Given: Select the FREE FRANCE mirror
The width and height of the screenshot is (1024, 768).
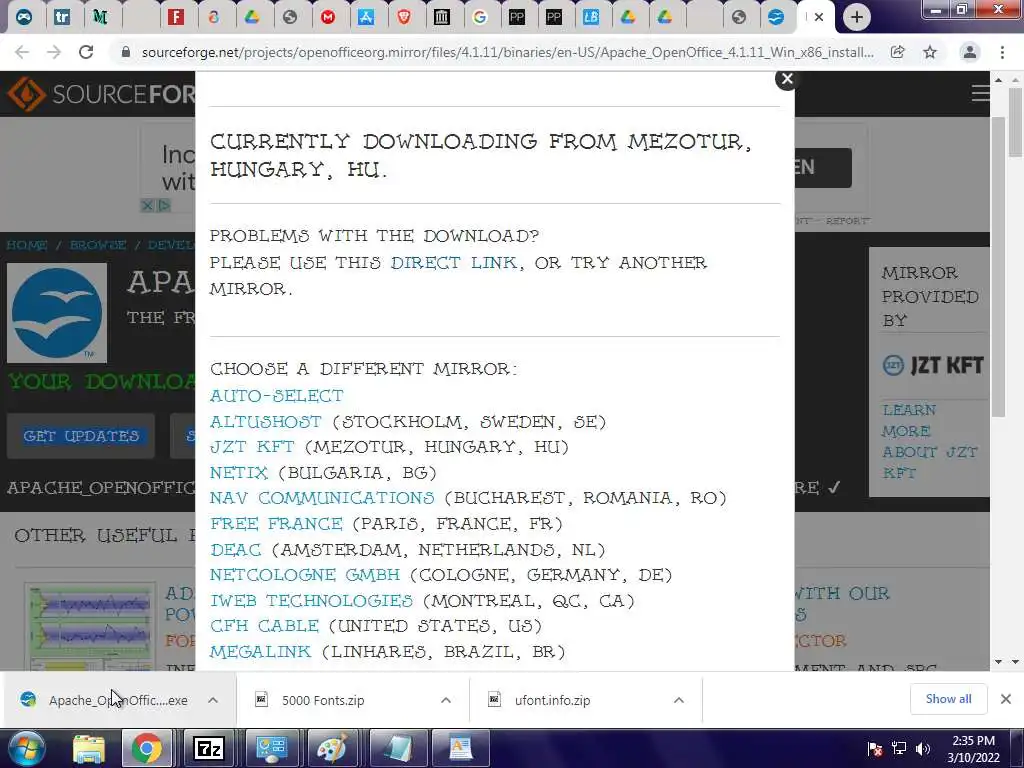Looking at the screenshot, I should pyautogui.click(x=276, y=524).
